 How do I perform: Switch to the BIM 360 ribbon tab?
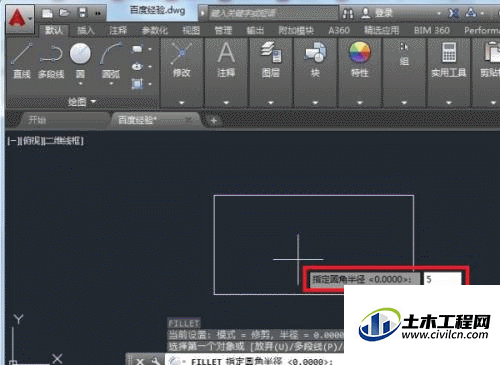[432, 31]
